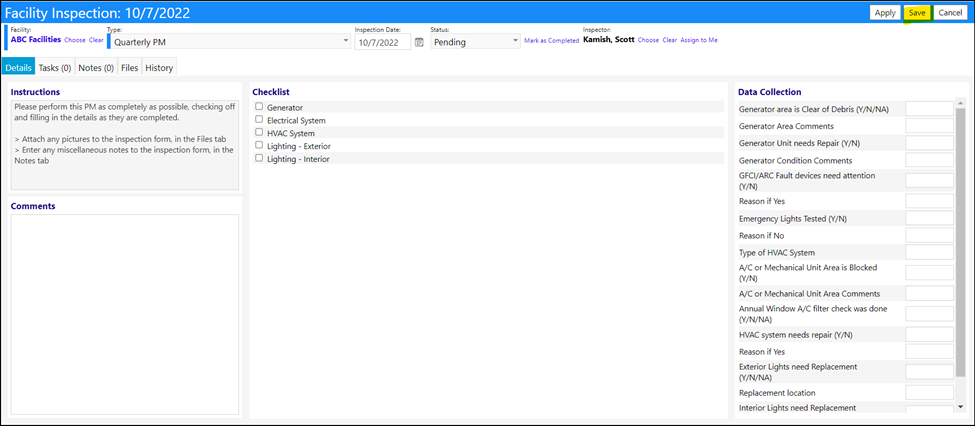
Task: Toggle the Lighting - Interior checkbox
Action: coord(259,158)
